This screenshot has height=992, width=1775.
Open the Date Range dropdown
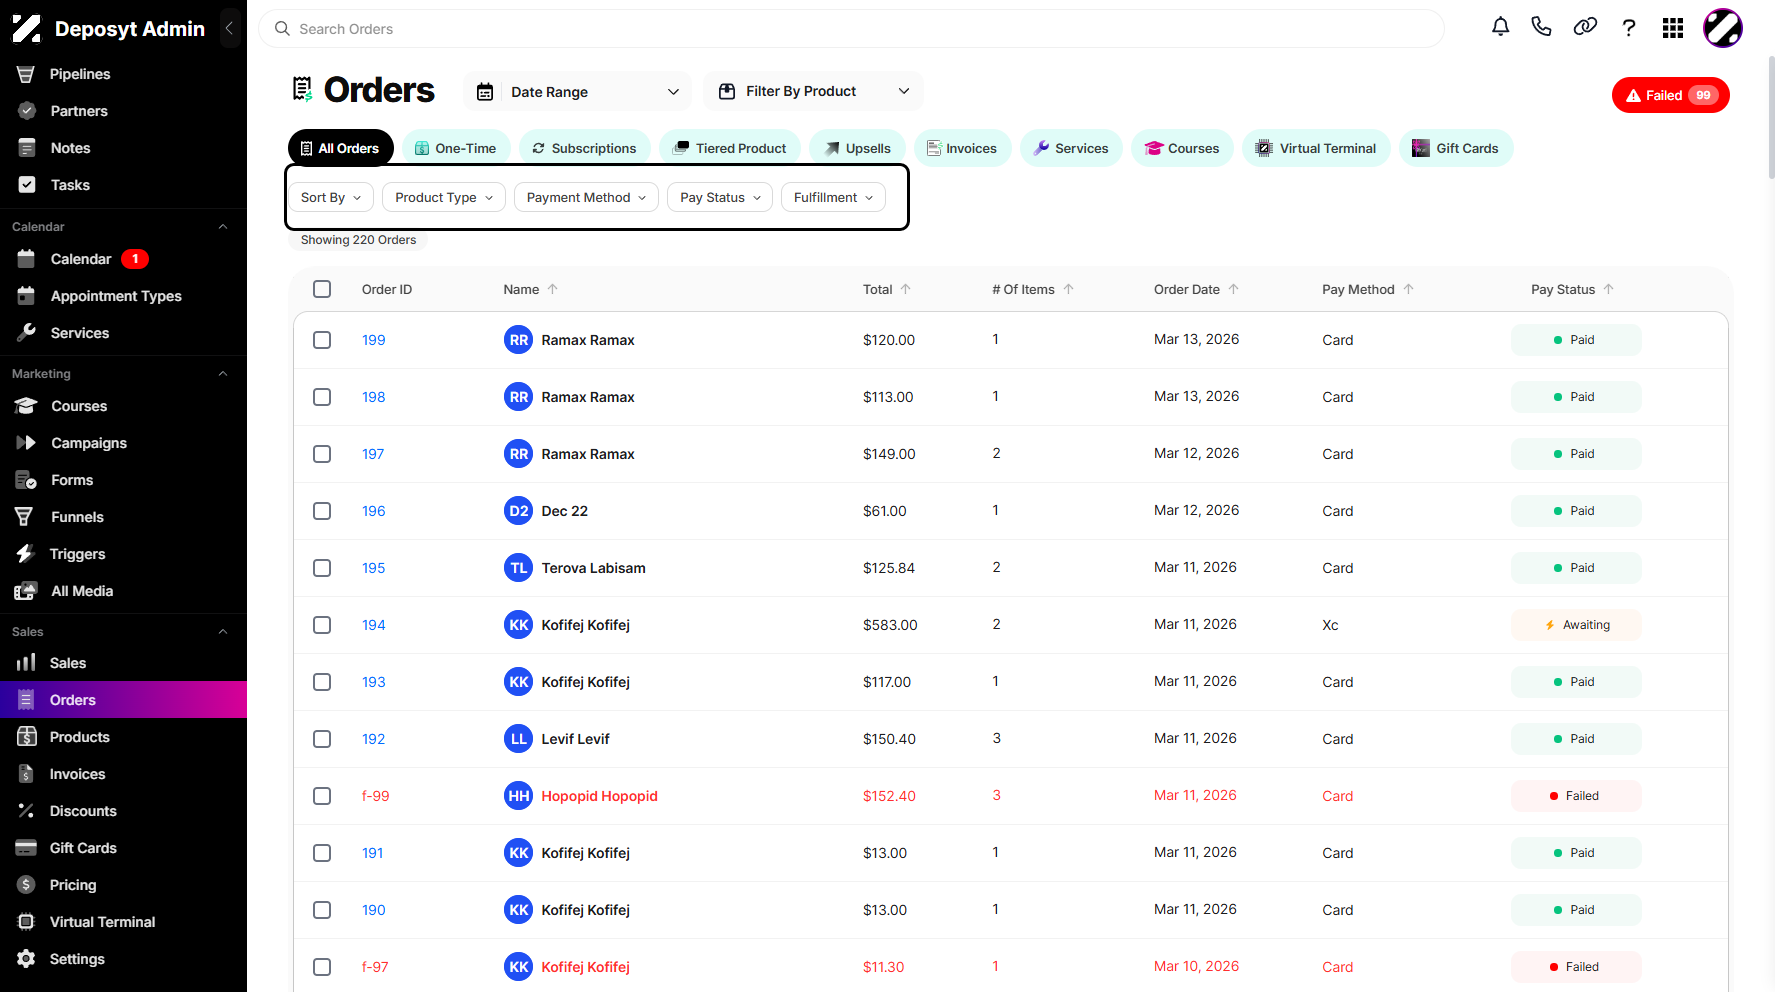tap(578, 92)
